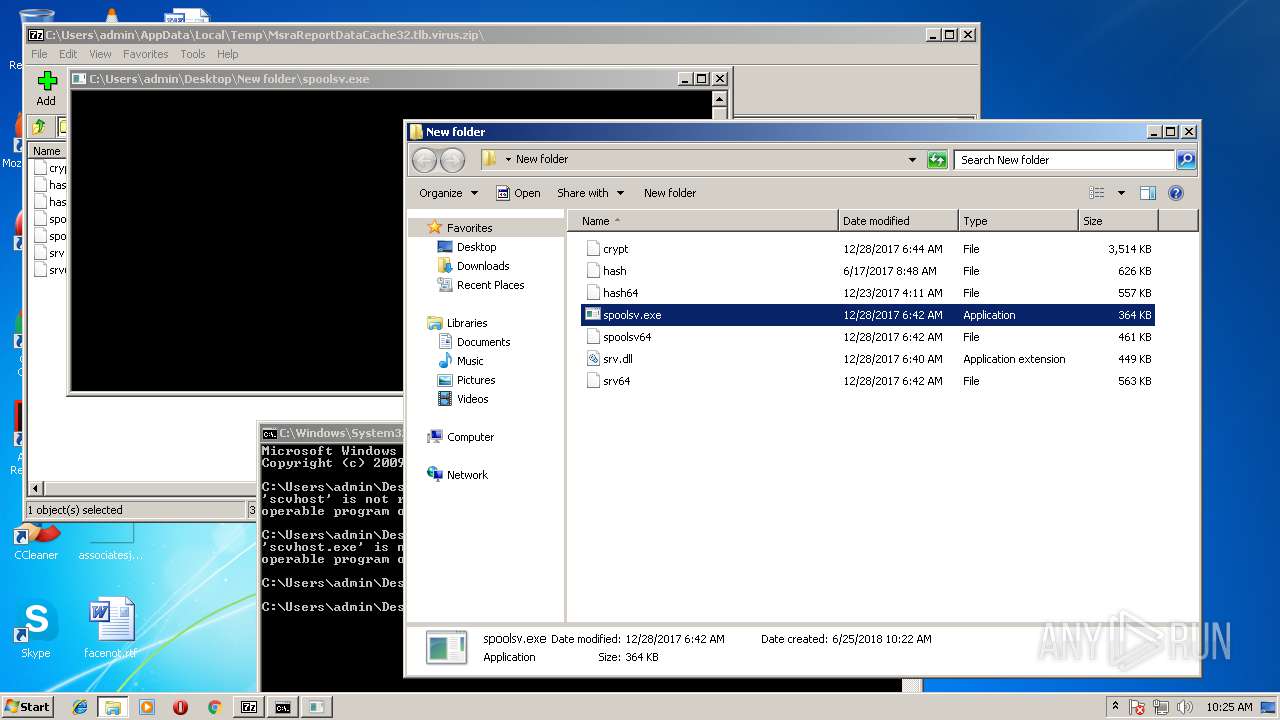The image size is (1280, 720).
Task: Open the 7-Zip Edit menu
Action: pos(68,54)
